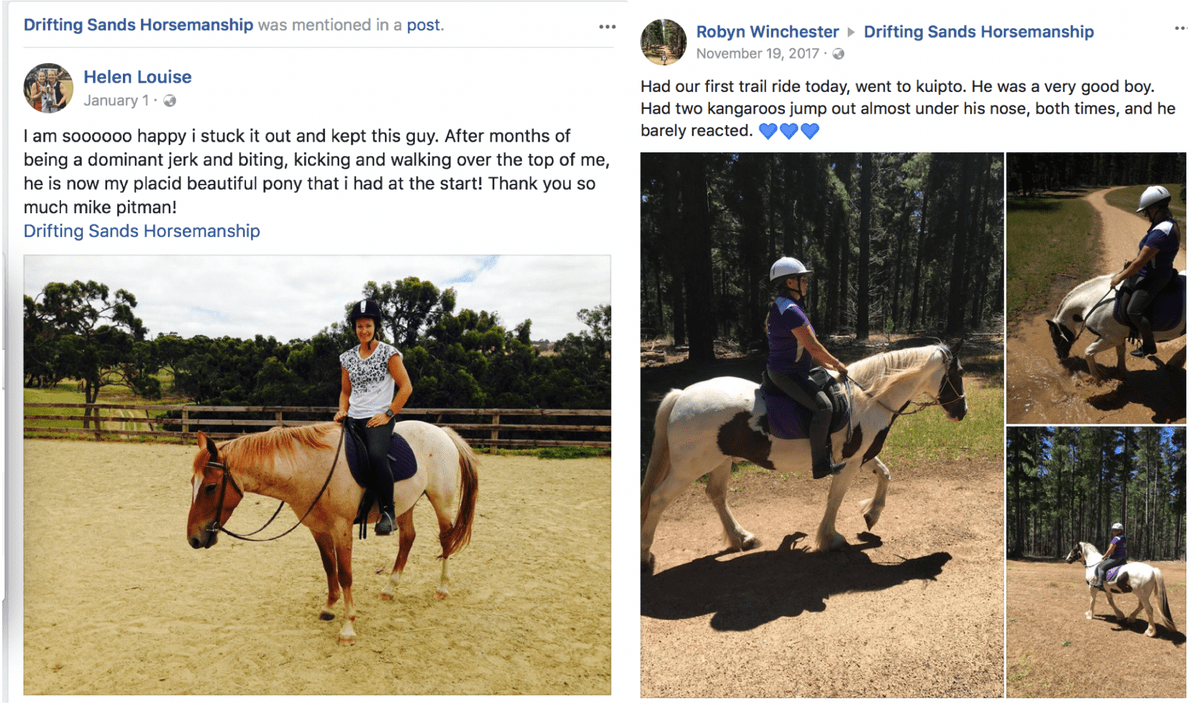Open Helen Louise's profile name link

tap(137, 77)
